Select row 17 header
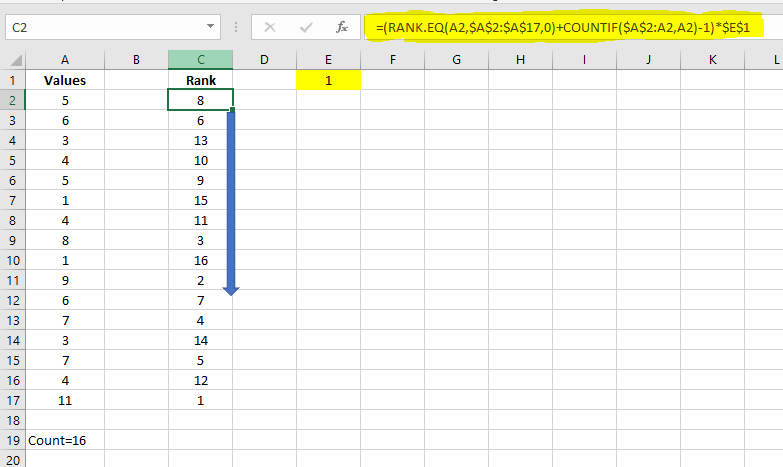The width and height of the screenshot is (783, 467). point(12,400)
